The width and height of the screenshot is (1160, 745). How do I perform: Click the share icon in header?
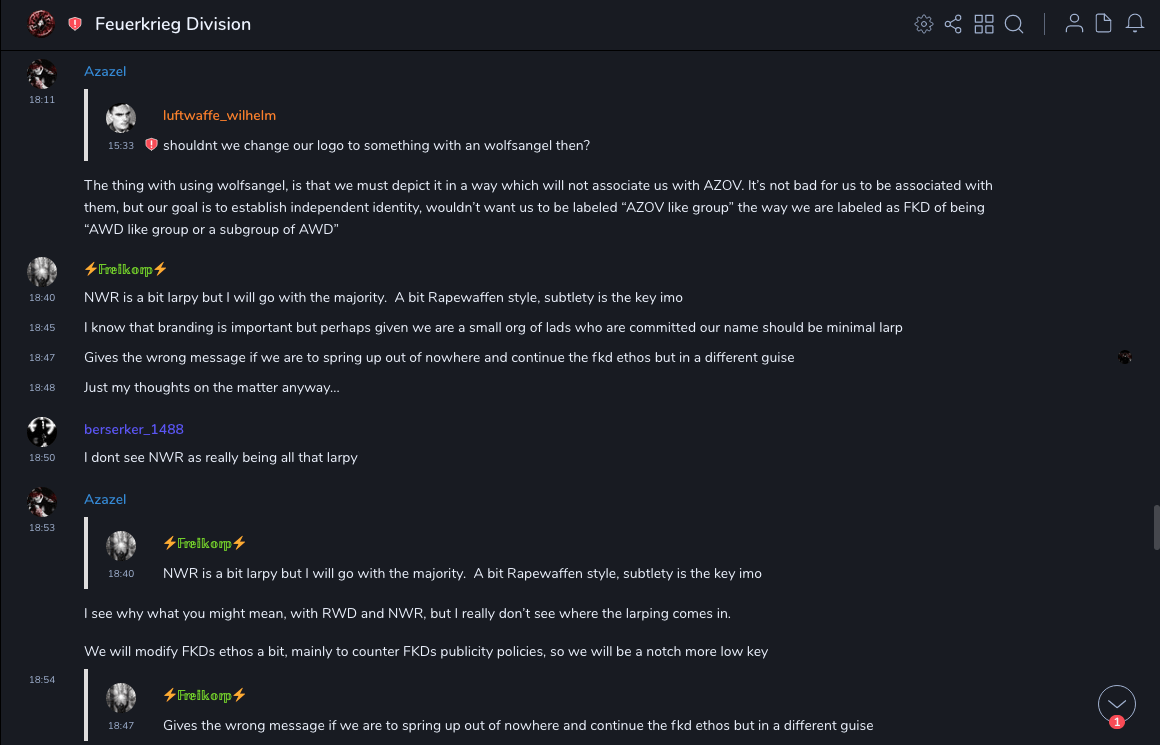pyautogui.click(x=953, y=24)
